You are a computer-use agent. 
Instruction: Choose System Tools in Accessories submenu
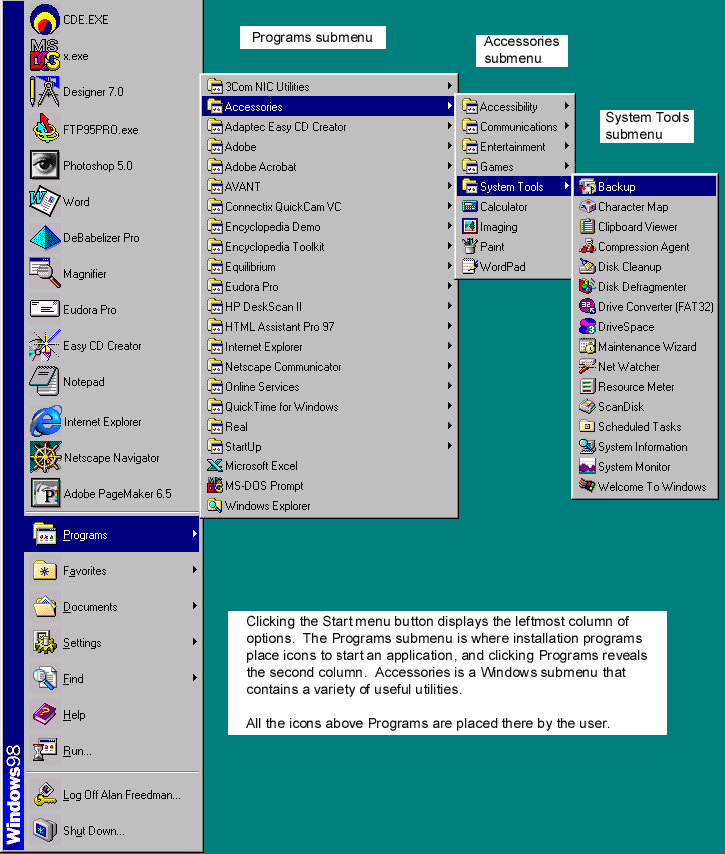tap(514, 186)
